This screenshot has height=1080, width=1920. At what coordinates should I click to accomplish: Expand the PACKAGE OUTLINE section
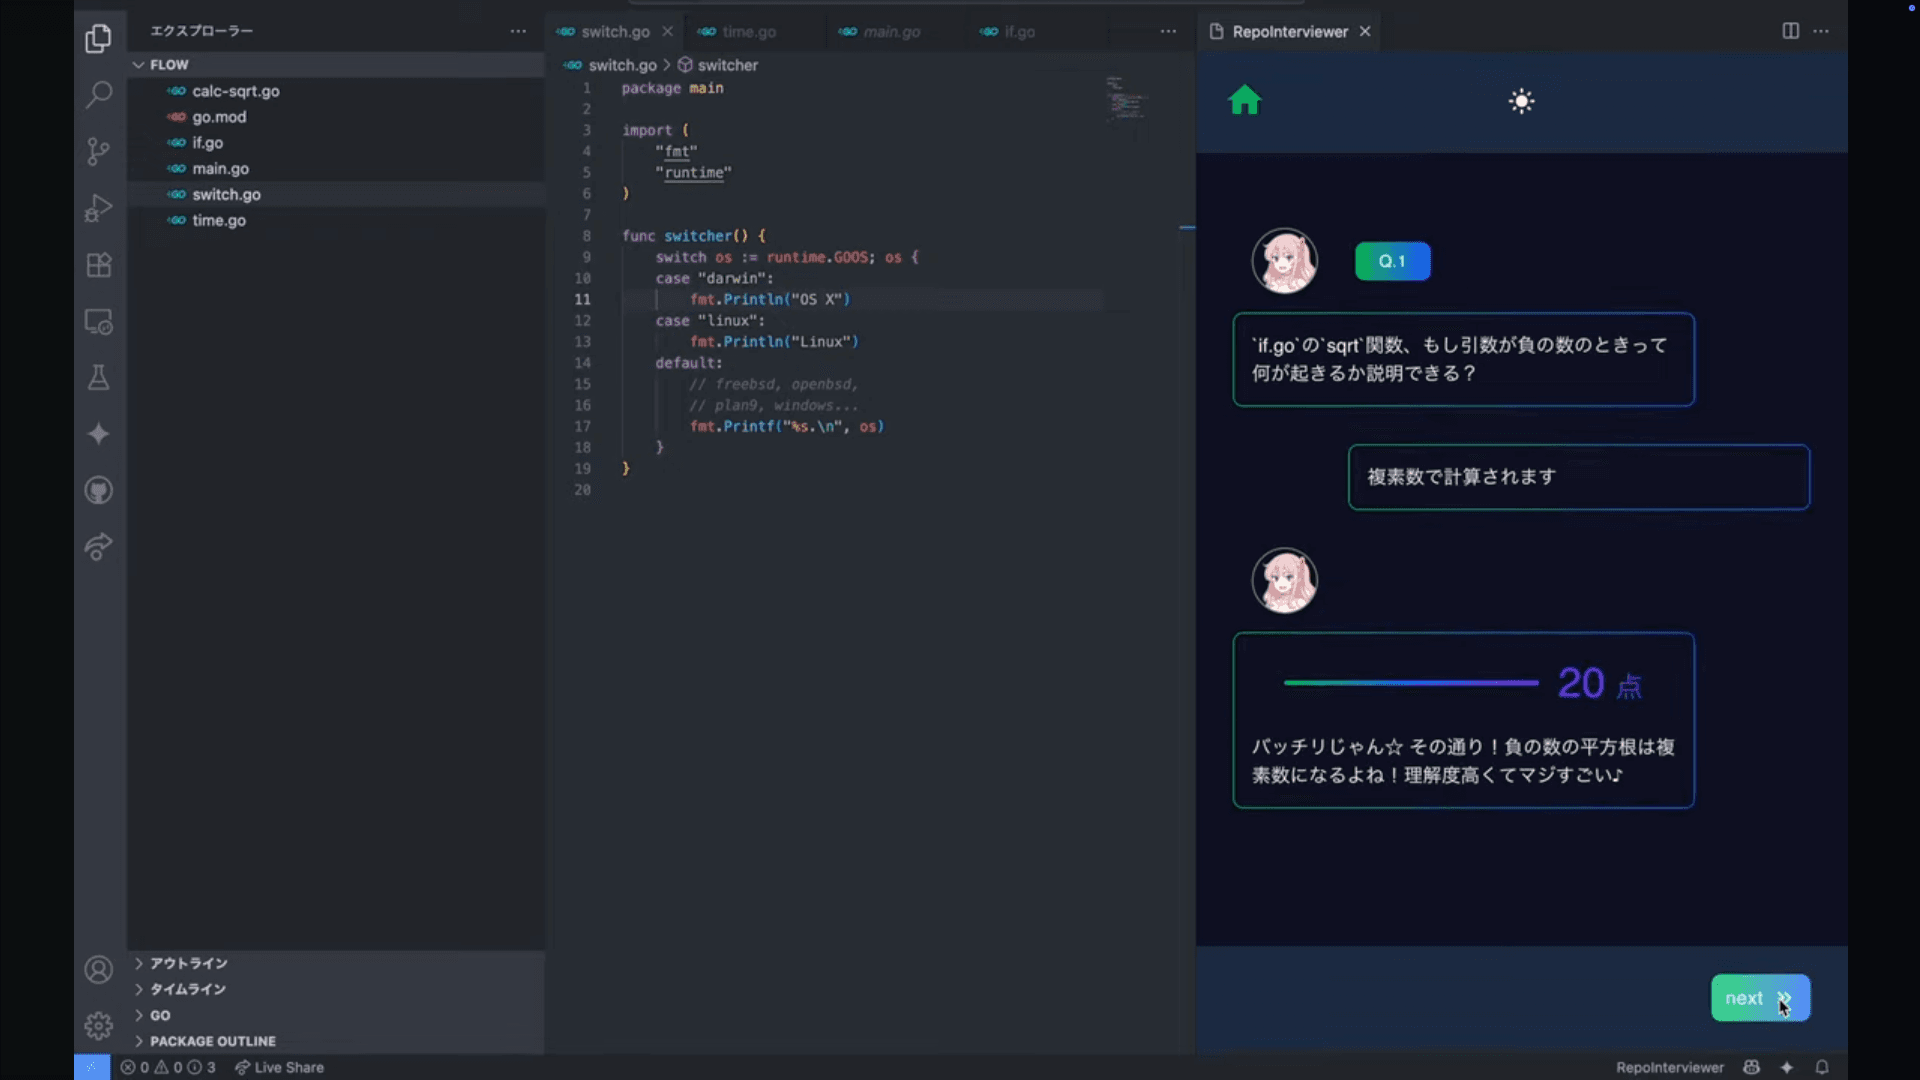click(212, 1041)
